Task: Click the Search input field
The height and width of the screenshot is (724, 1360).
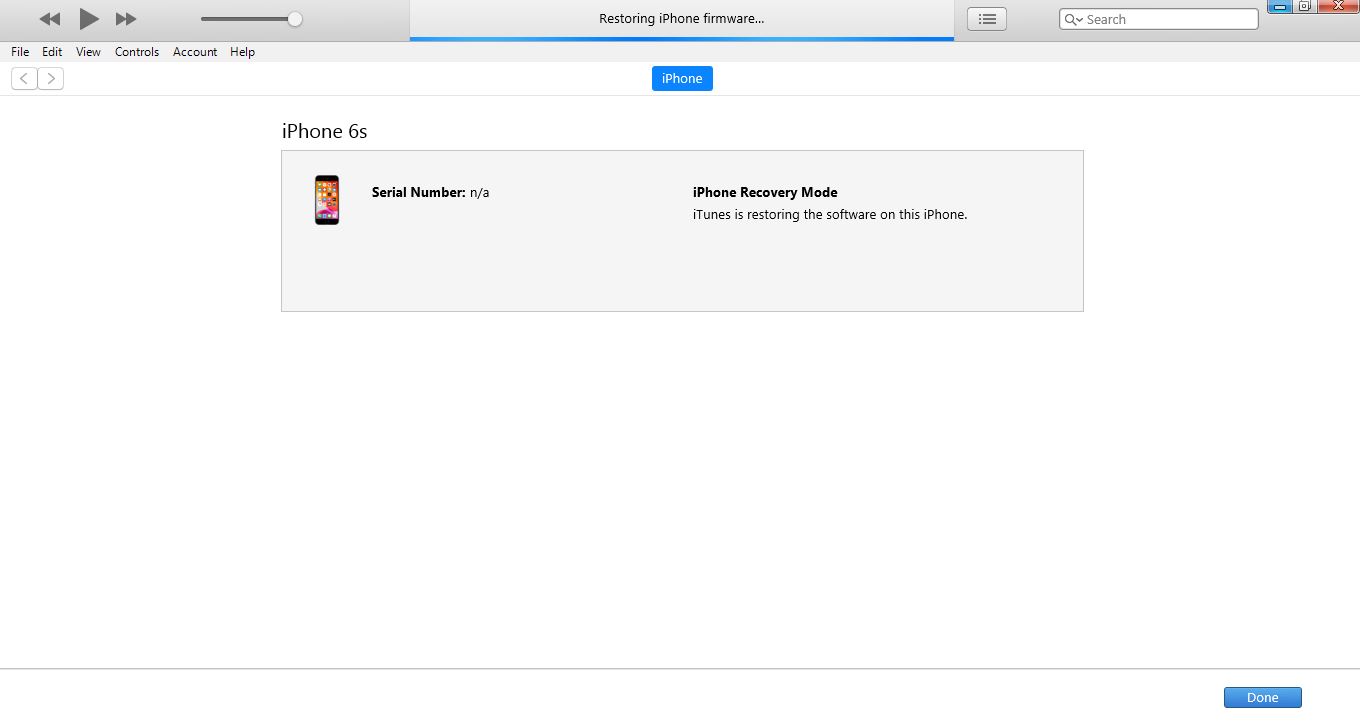Action: 1159,19
